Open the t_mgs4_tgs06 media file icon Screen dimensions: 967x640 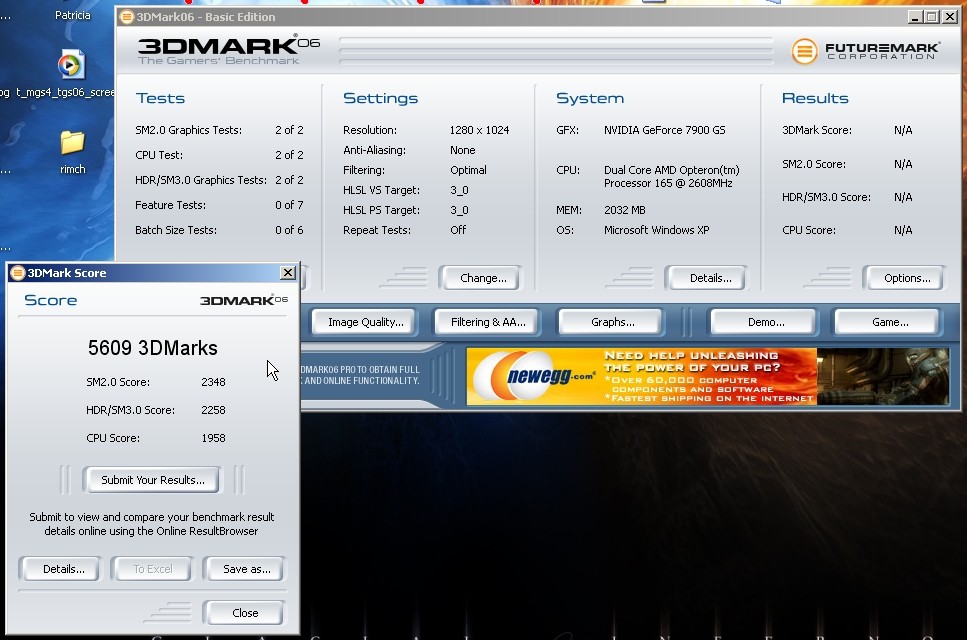pos(71,65)
